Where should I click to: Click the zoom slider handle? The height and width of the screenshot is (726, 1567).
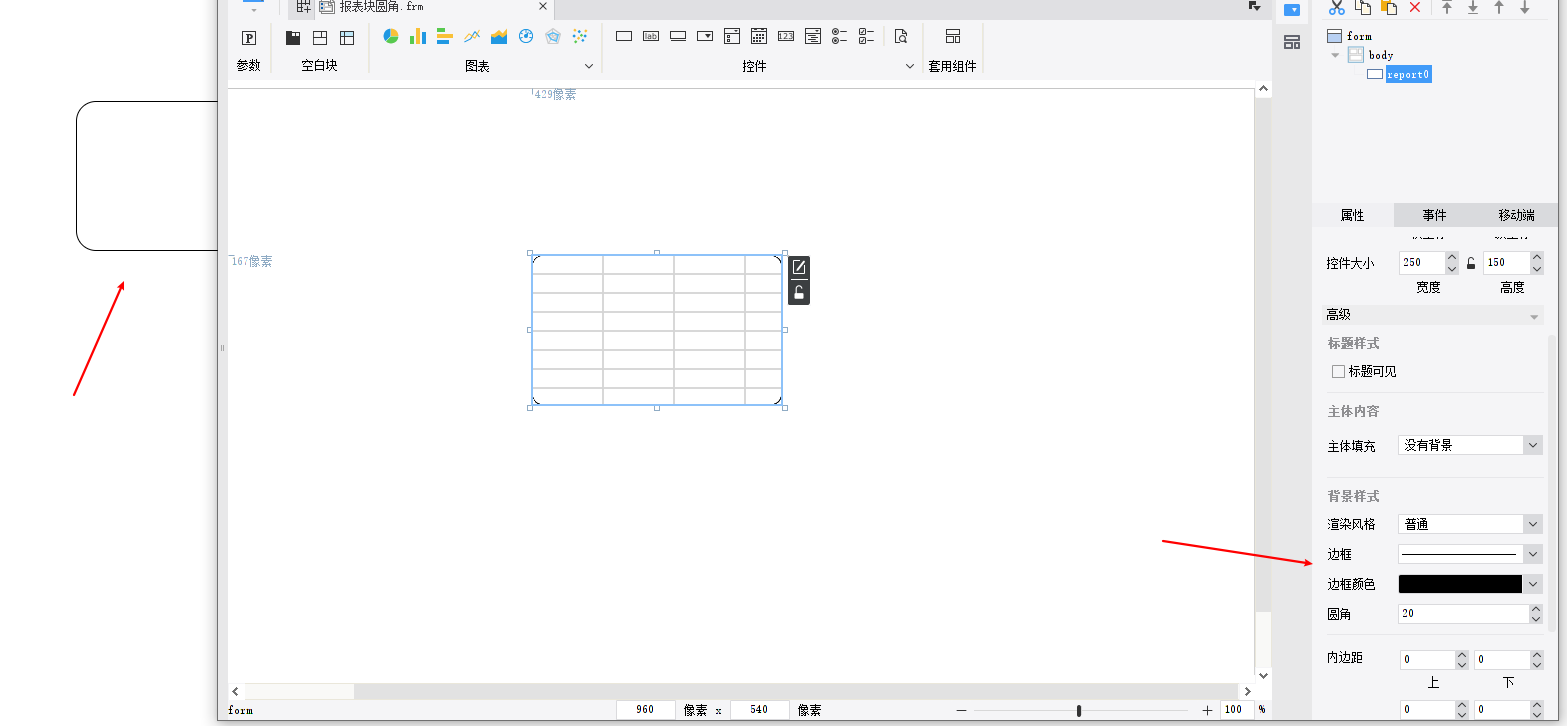tap(1078, 710)
